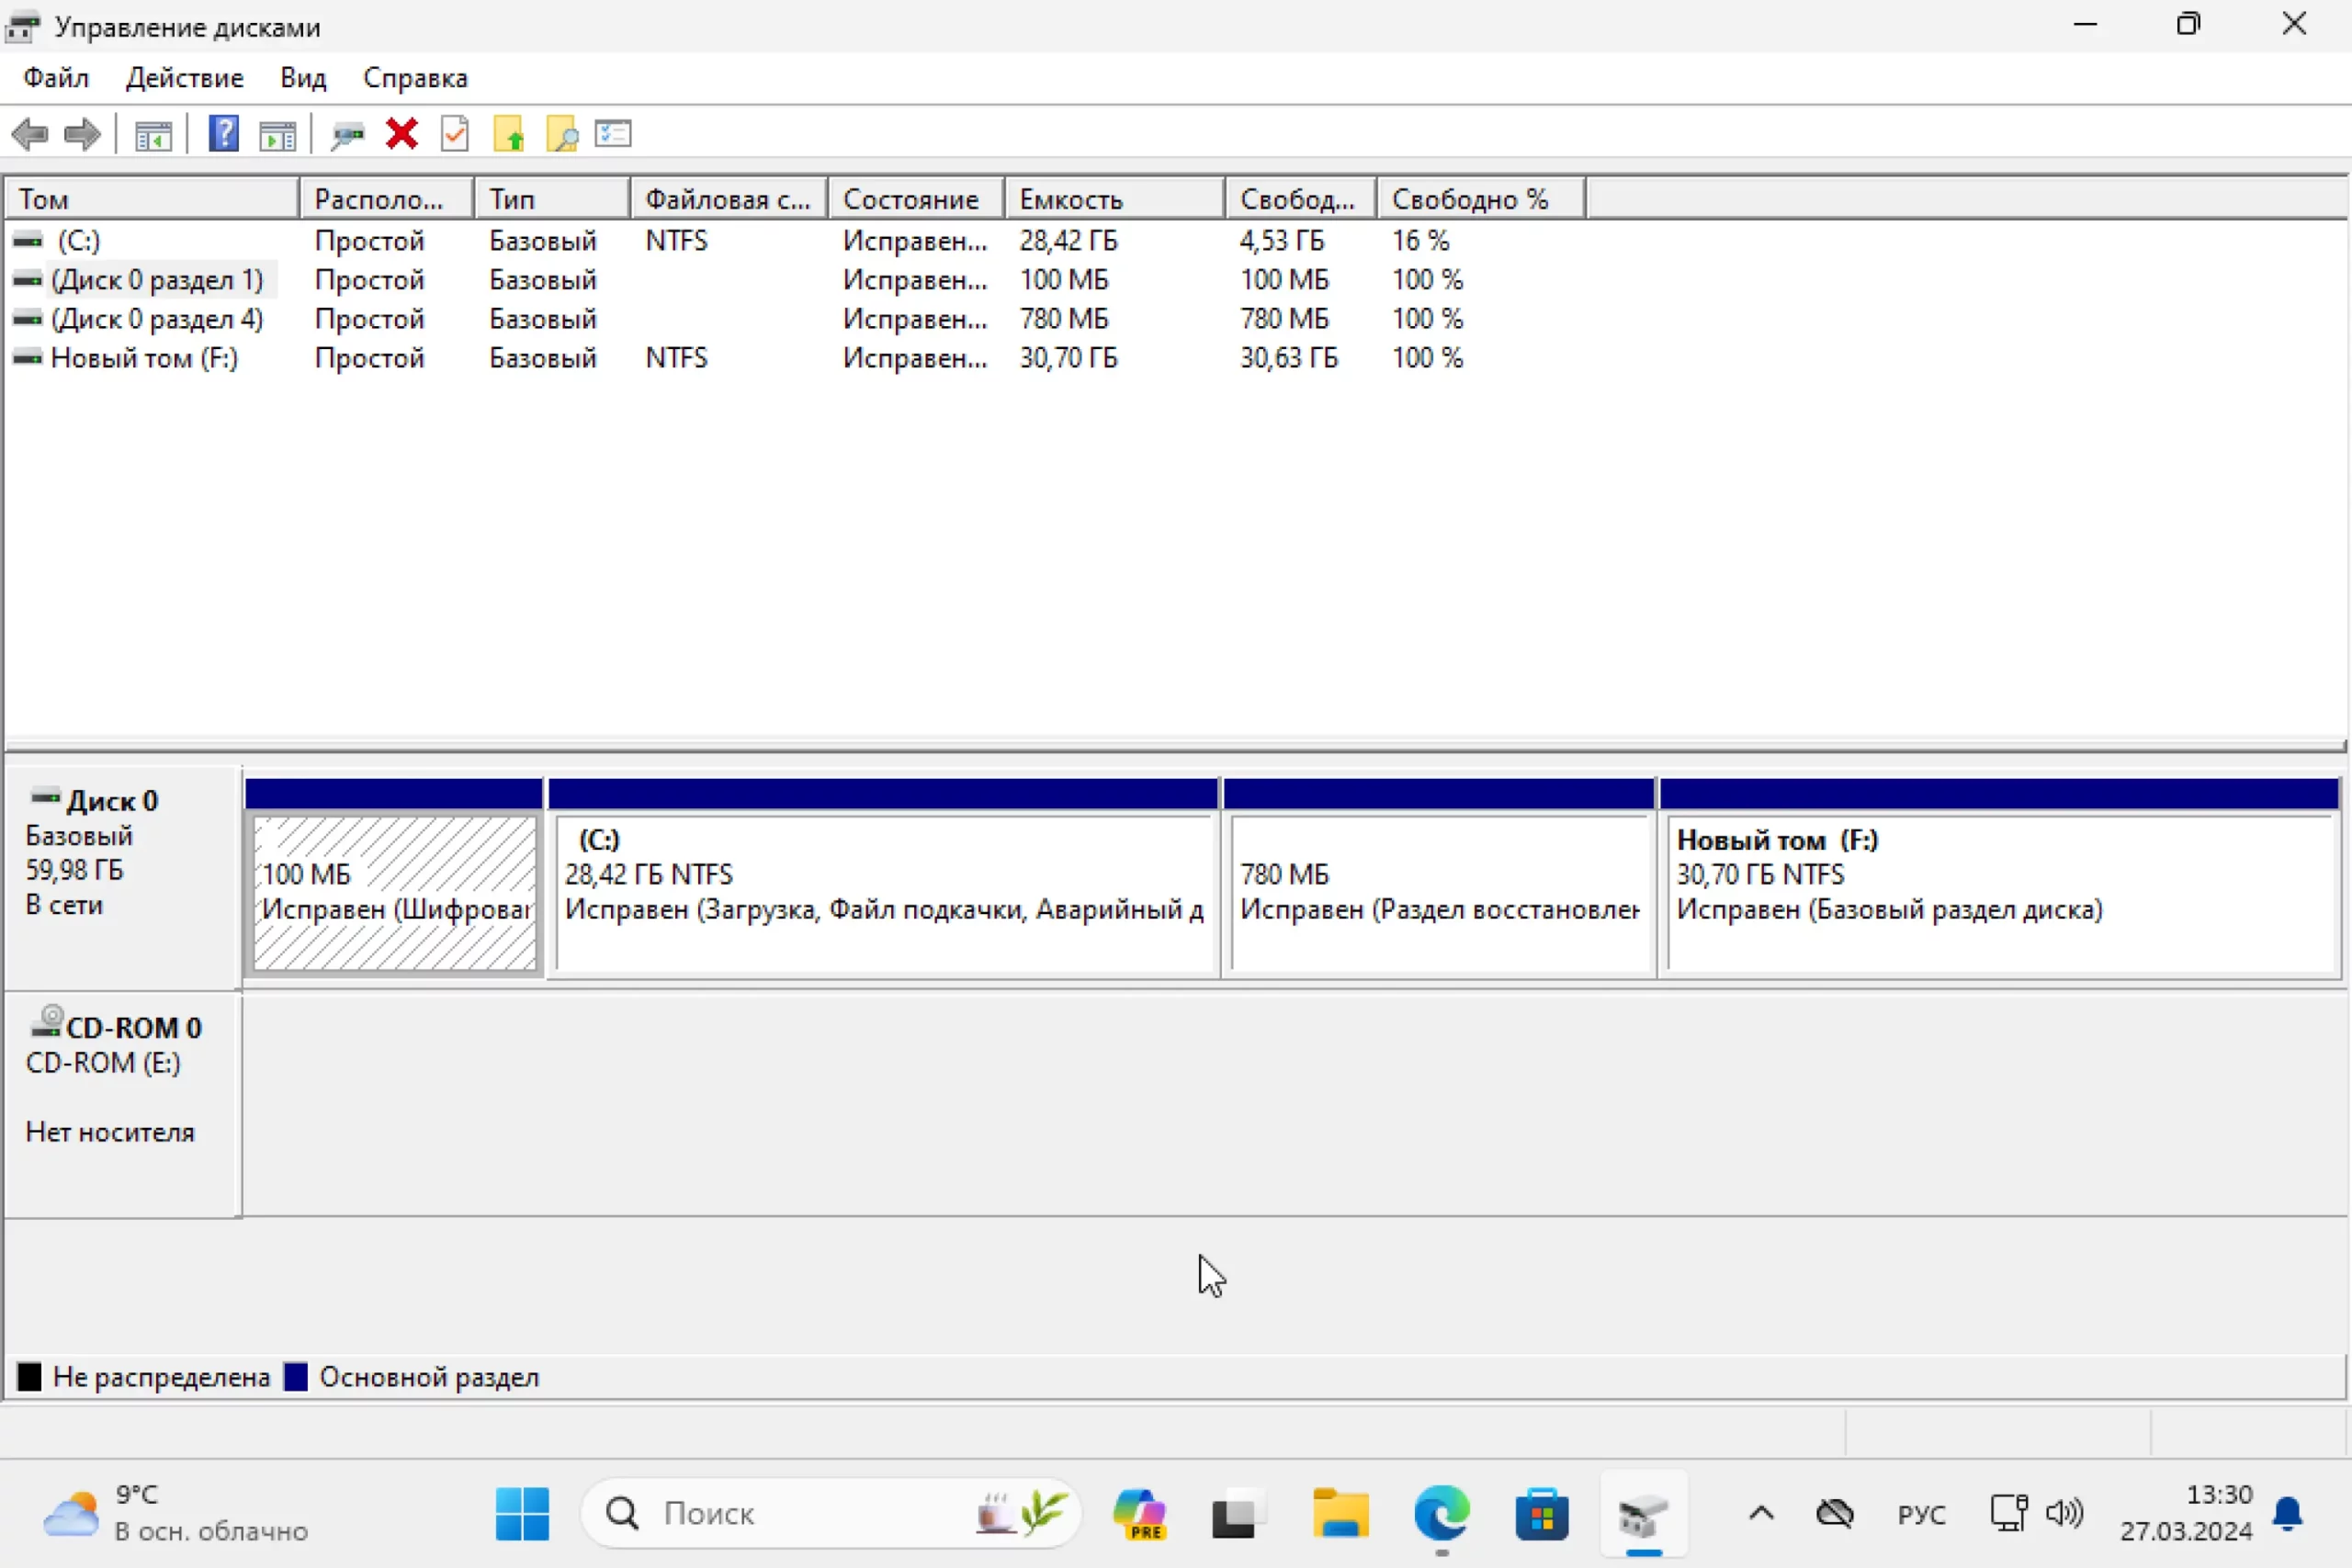Click the properties page checkmark icon
The image size is (2352, 1568).
455,134
